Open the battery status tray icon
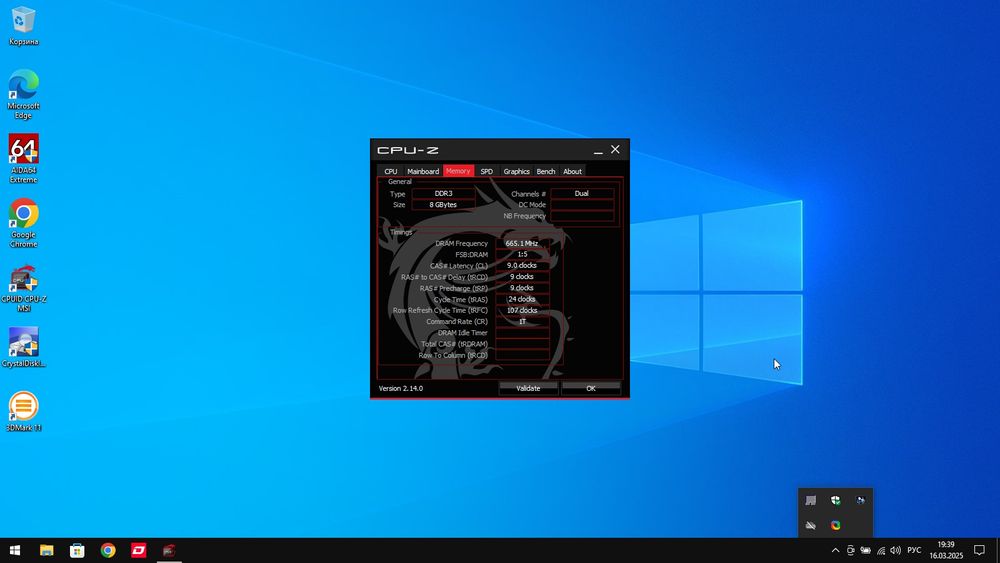 pyautogui.click(x=865, y=550)
